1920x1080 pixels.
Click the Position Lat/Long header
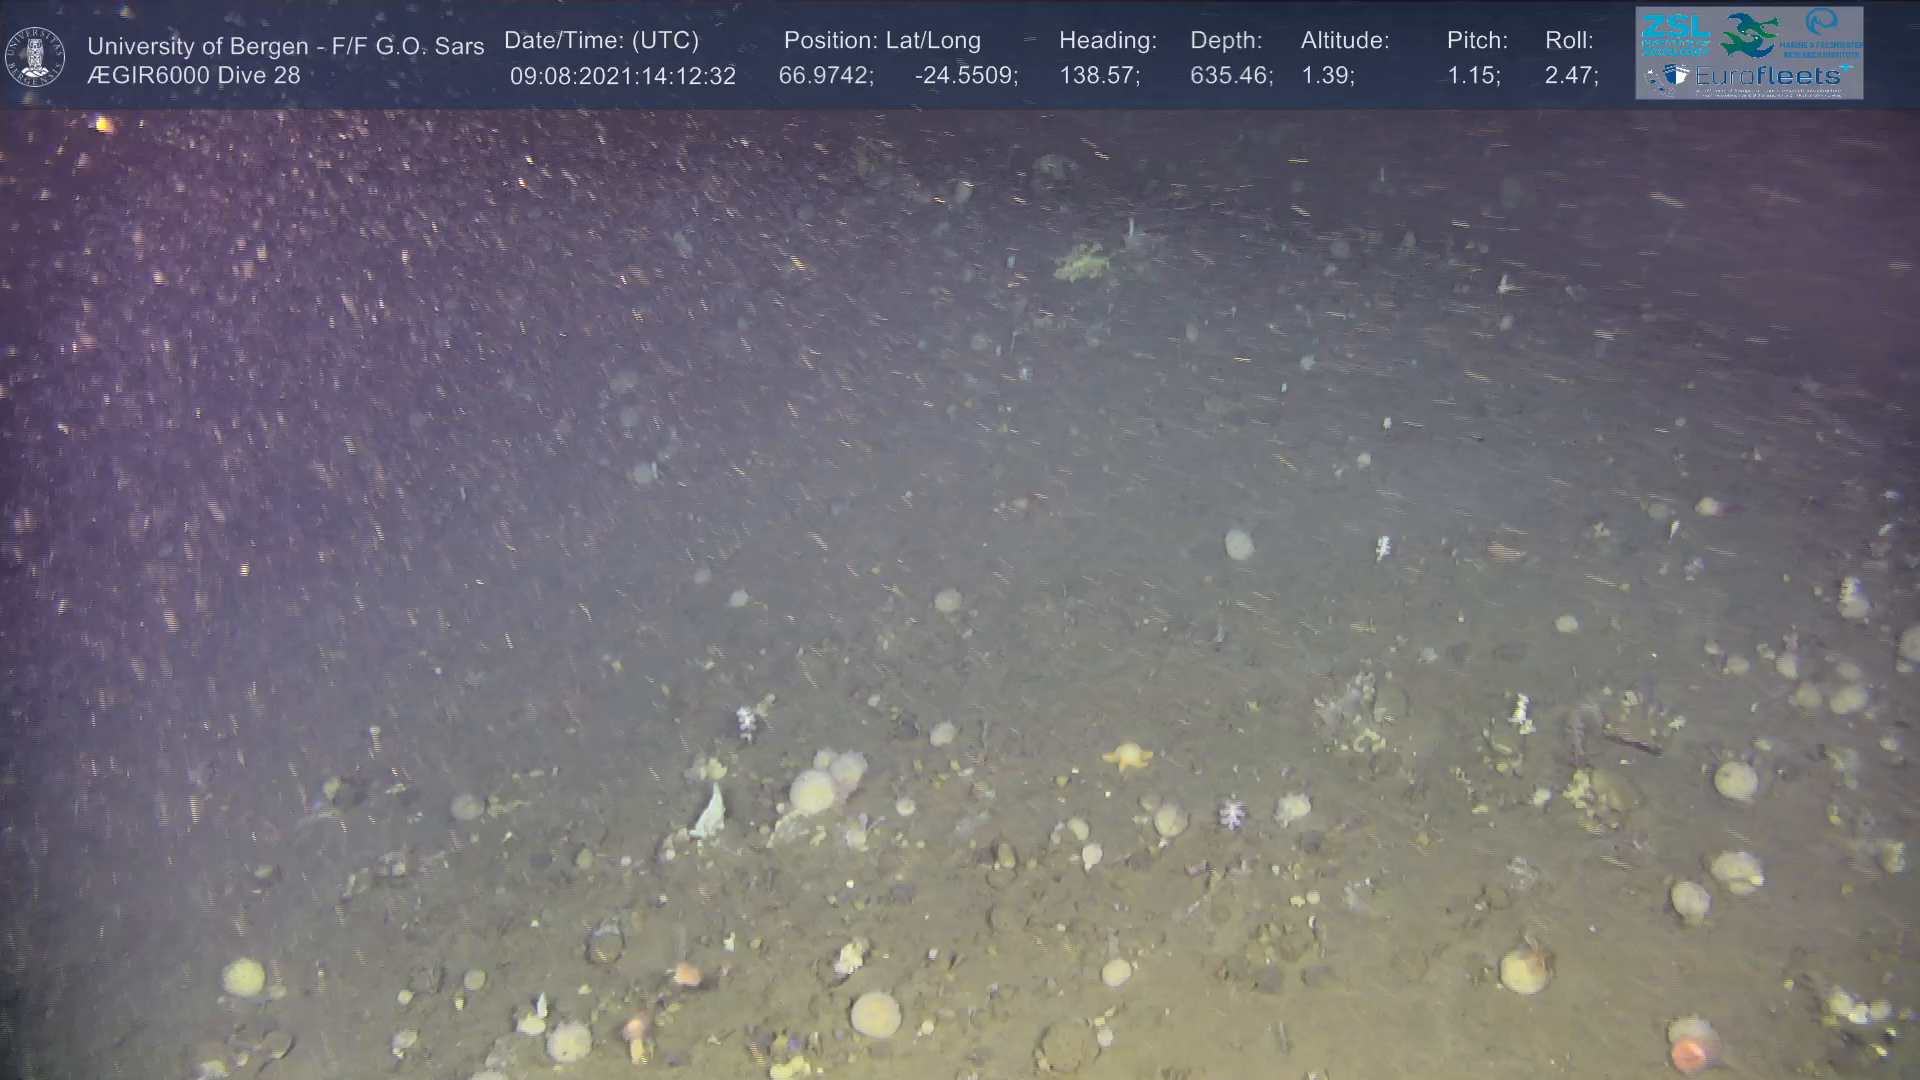coord(882,41)
